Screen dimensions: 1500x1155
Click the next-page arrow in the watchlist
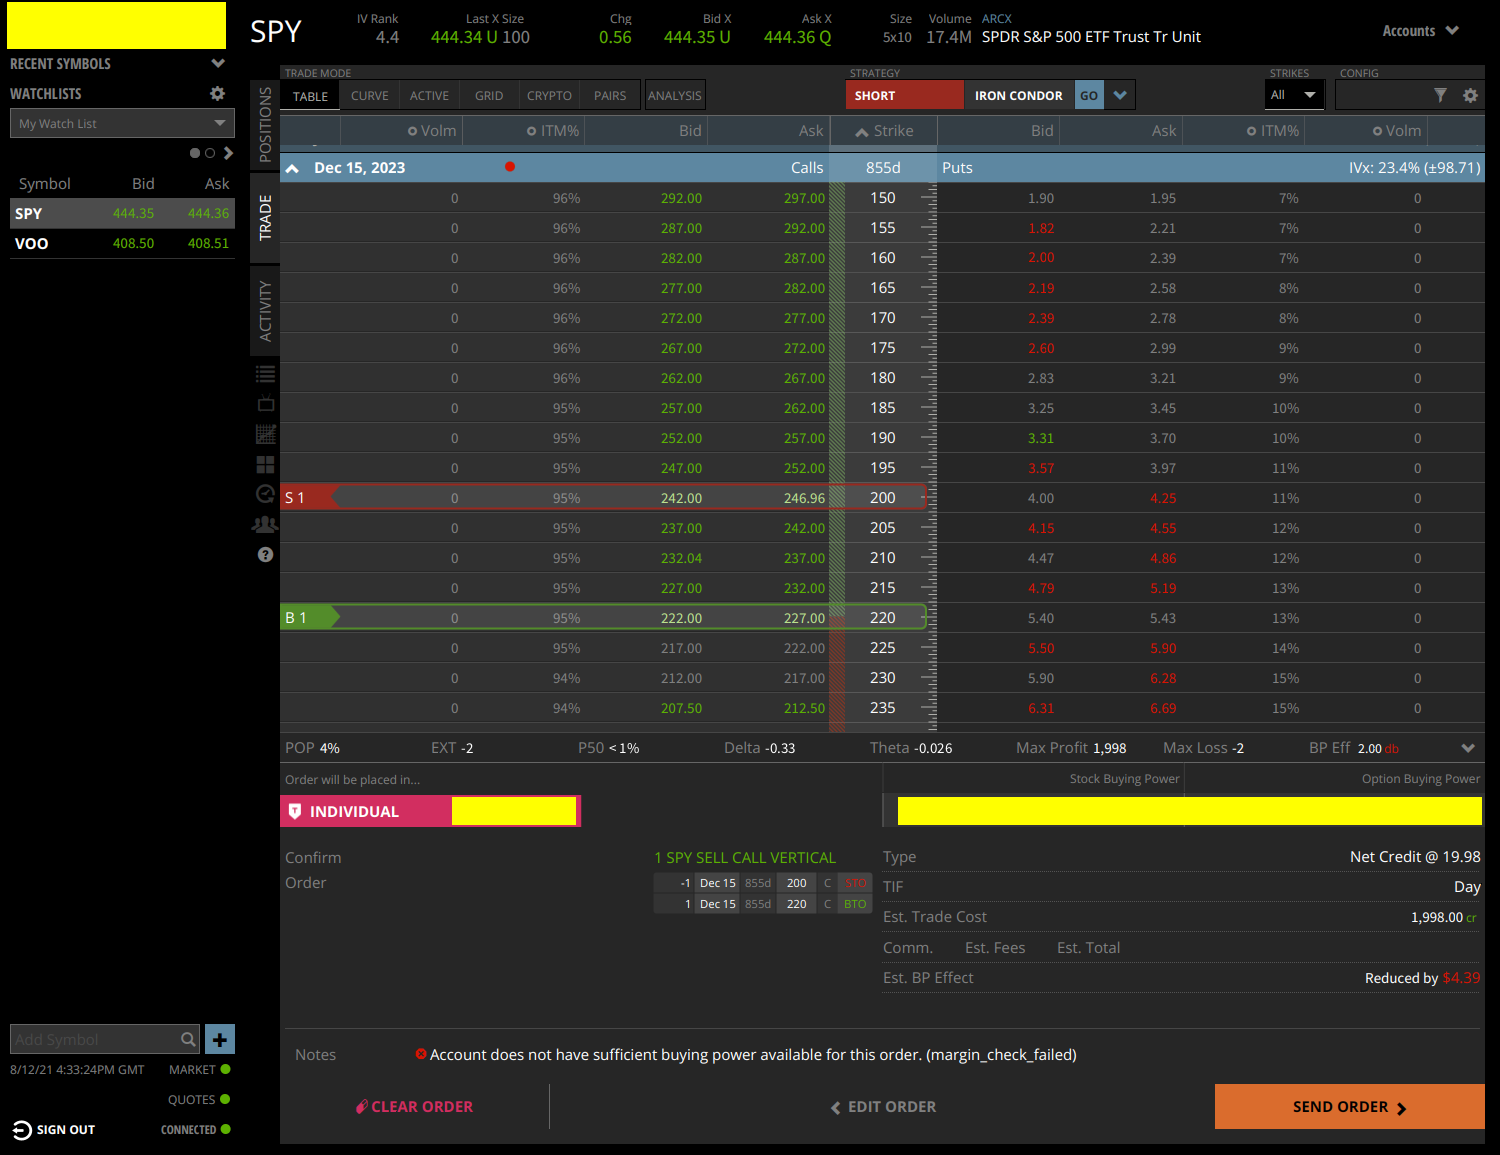pos(228,153)
